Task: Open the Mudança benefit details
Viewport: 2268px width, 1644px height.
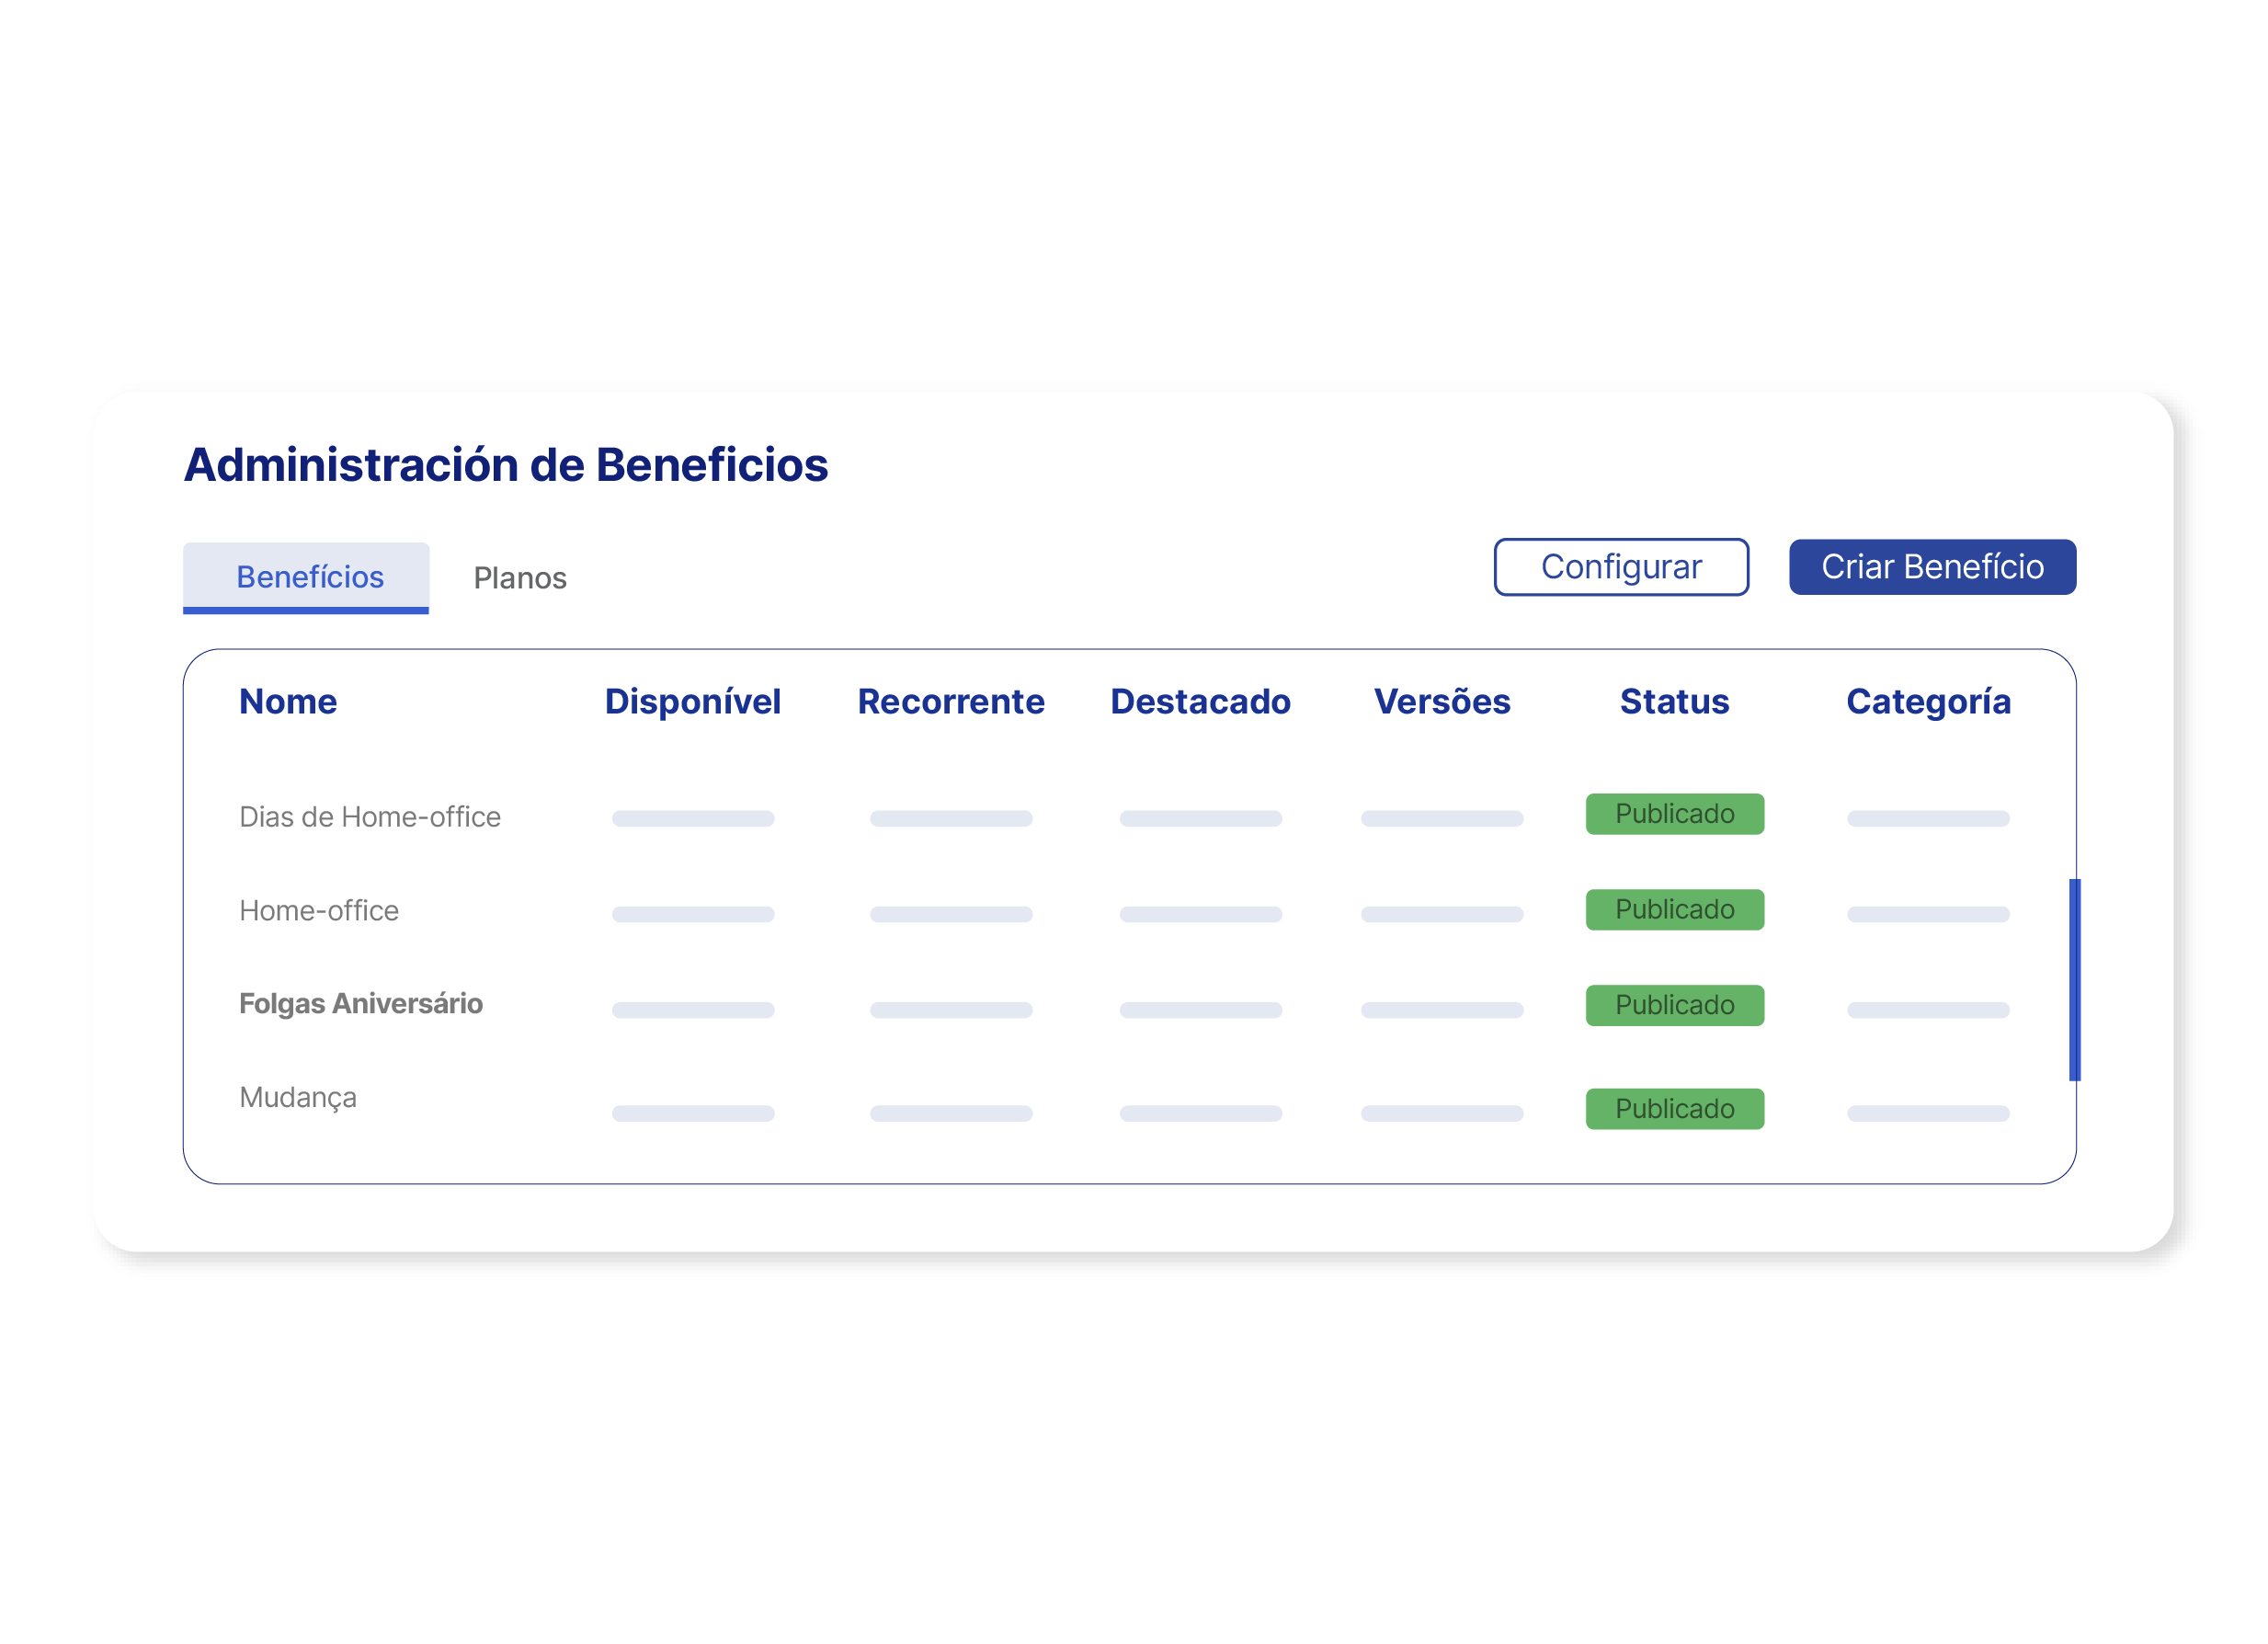Action: click(297, 1097)
